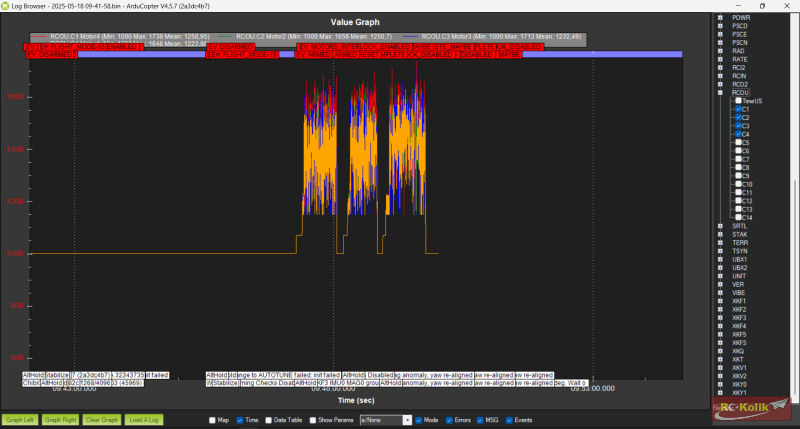
Task: Collapse the RCOU tree node
Action: point(720,92)
